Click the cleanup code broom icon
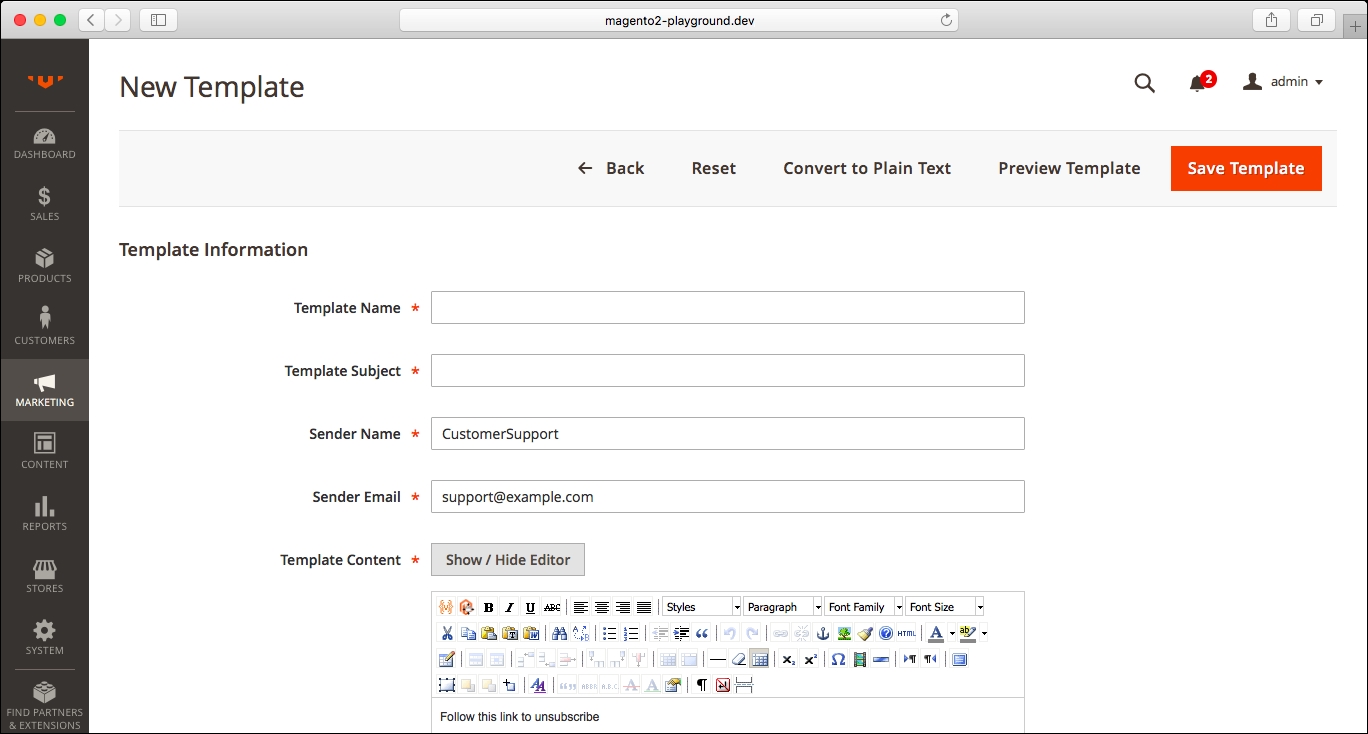 865,633
